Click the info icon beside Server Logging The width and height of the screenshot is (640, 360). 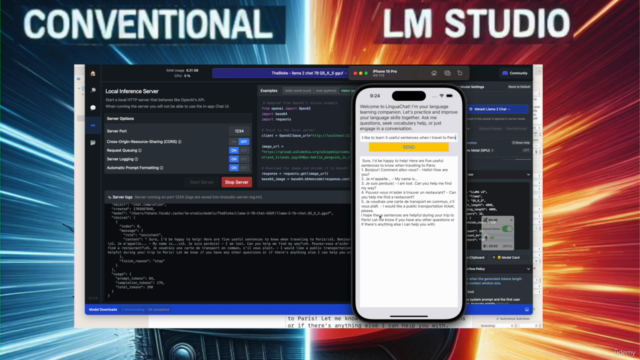coord(136,159)
